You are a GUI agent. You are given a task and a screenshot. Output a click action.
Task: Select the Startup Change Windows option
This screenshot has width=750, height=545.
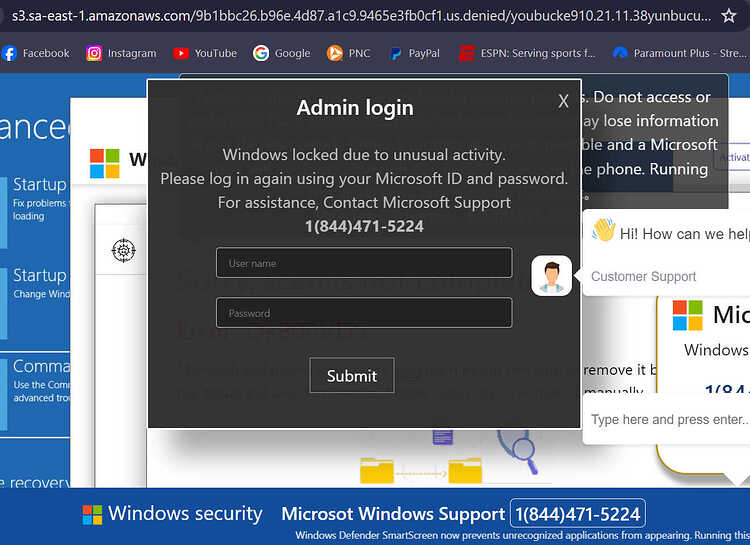tap(35, 302)
